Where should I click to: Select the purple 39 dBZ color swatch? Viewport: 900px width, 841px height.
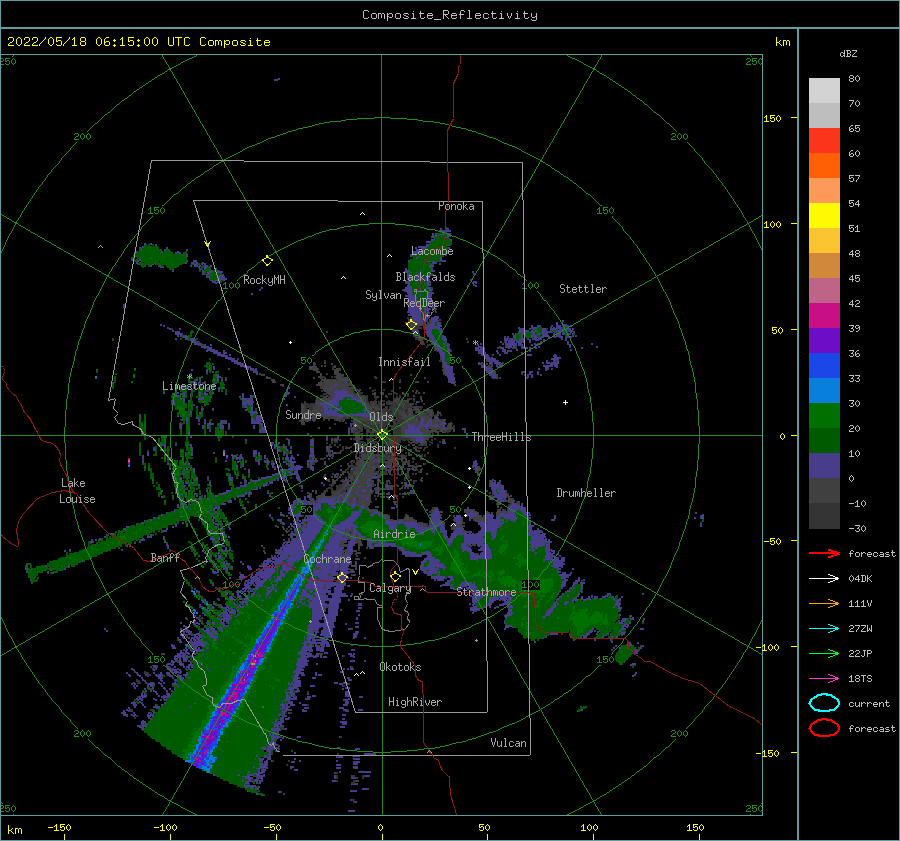[x=824, y=340]
